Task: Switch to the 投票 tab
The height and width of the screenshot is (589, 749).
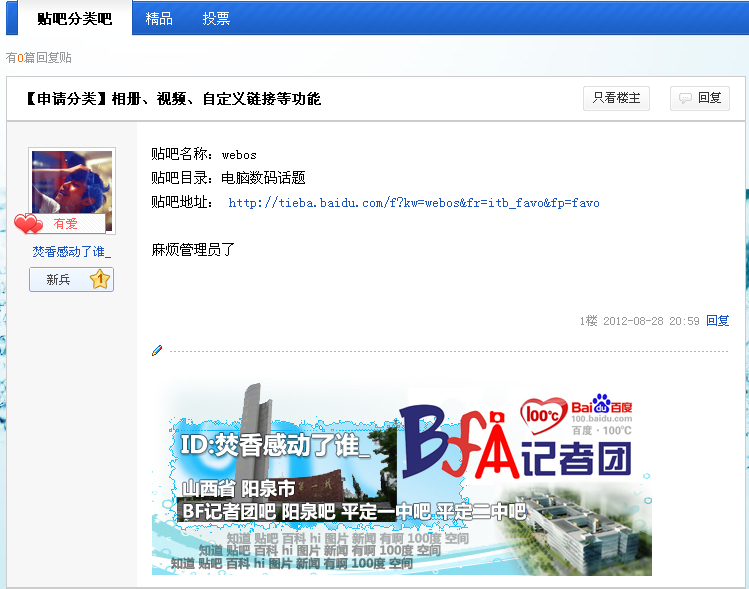Action: pos(216,18)
